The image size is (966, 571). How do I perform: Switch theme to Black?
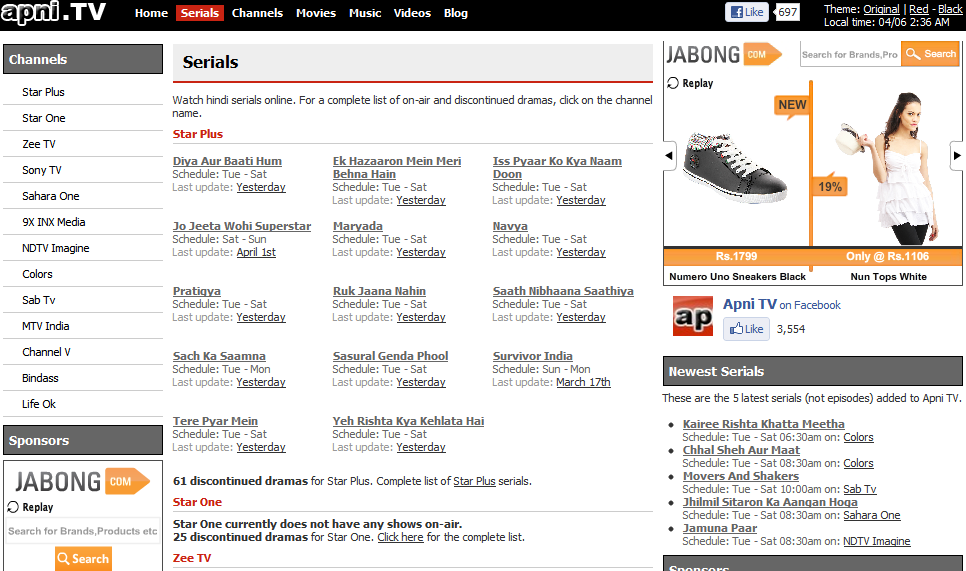(x=950, y=9)
